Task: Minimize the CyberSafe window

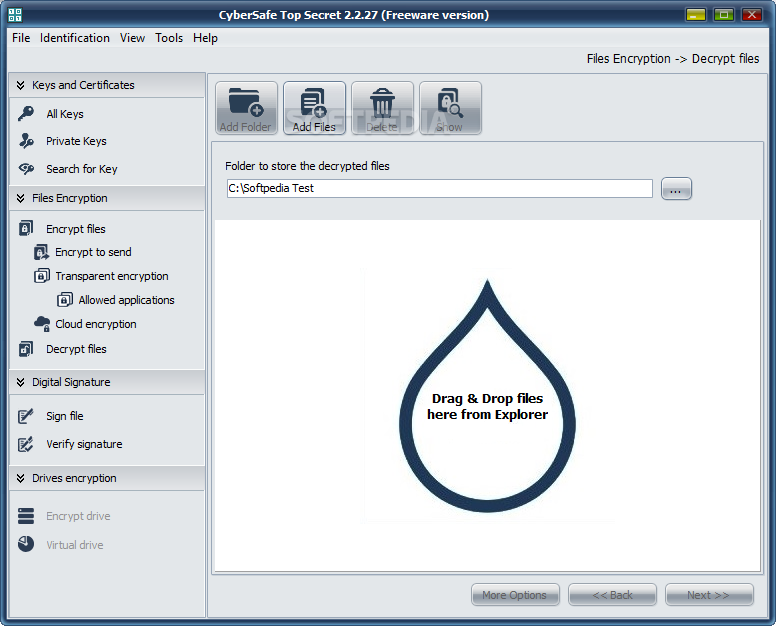Action: 695,15
